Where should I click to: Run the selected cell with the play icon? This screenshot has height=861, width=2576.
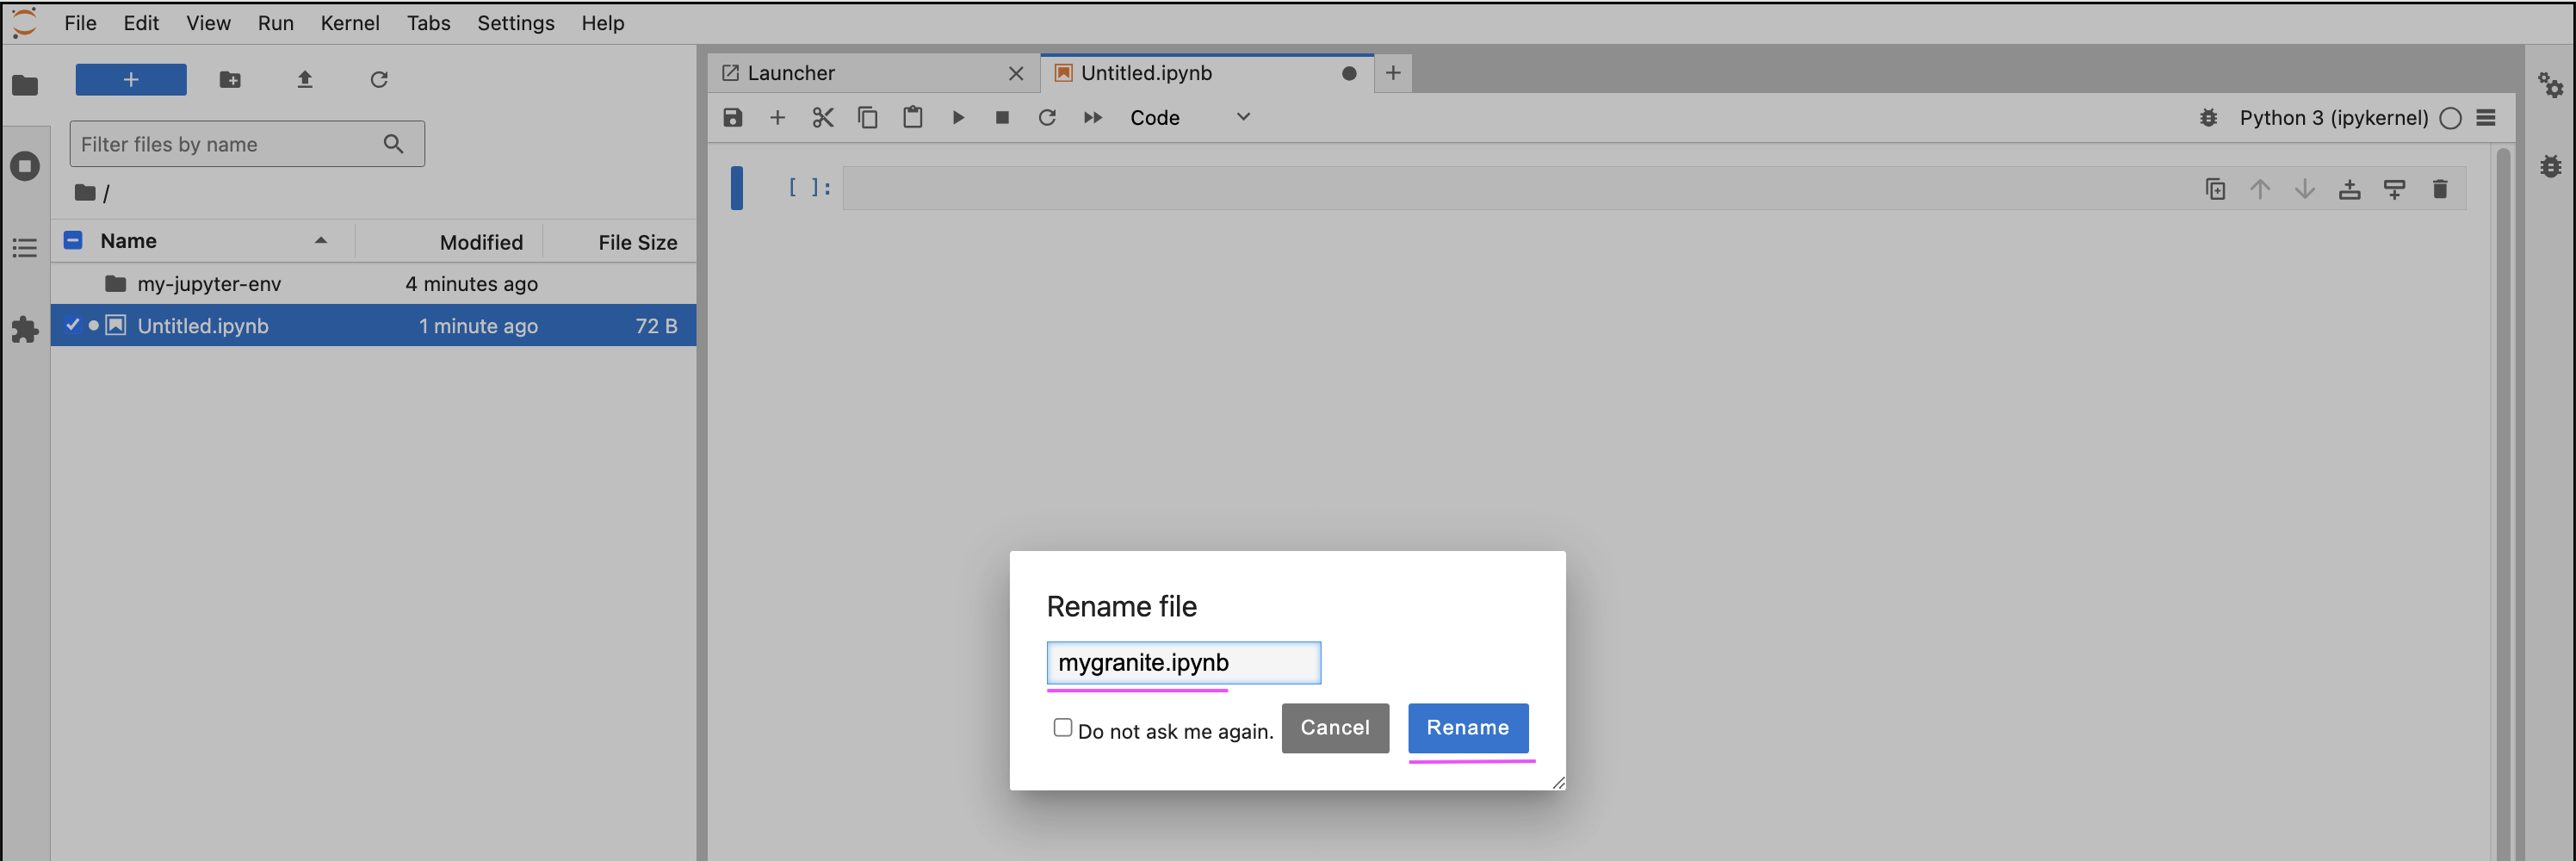tap(957, 118)
